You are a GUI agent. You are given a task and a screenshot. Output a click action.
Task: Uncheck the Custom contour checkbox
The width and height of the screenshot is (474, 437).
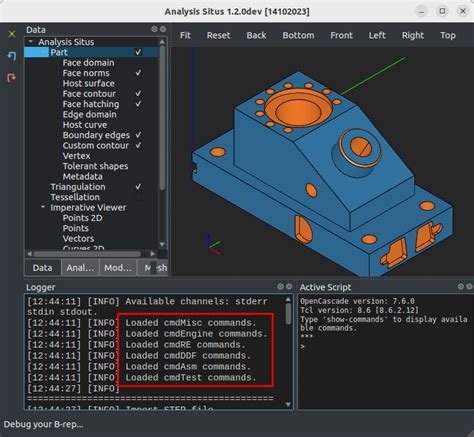138,145
